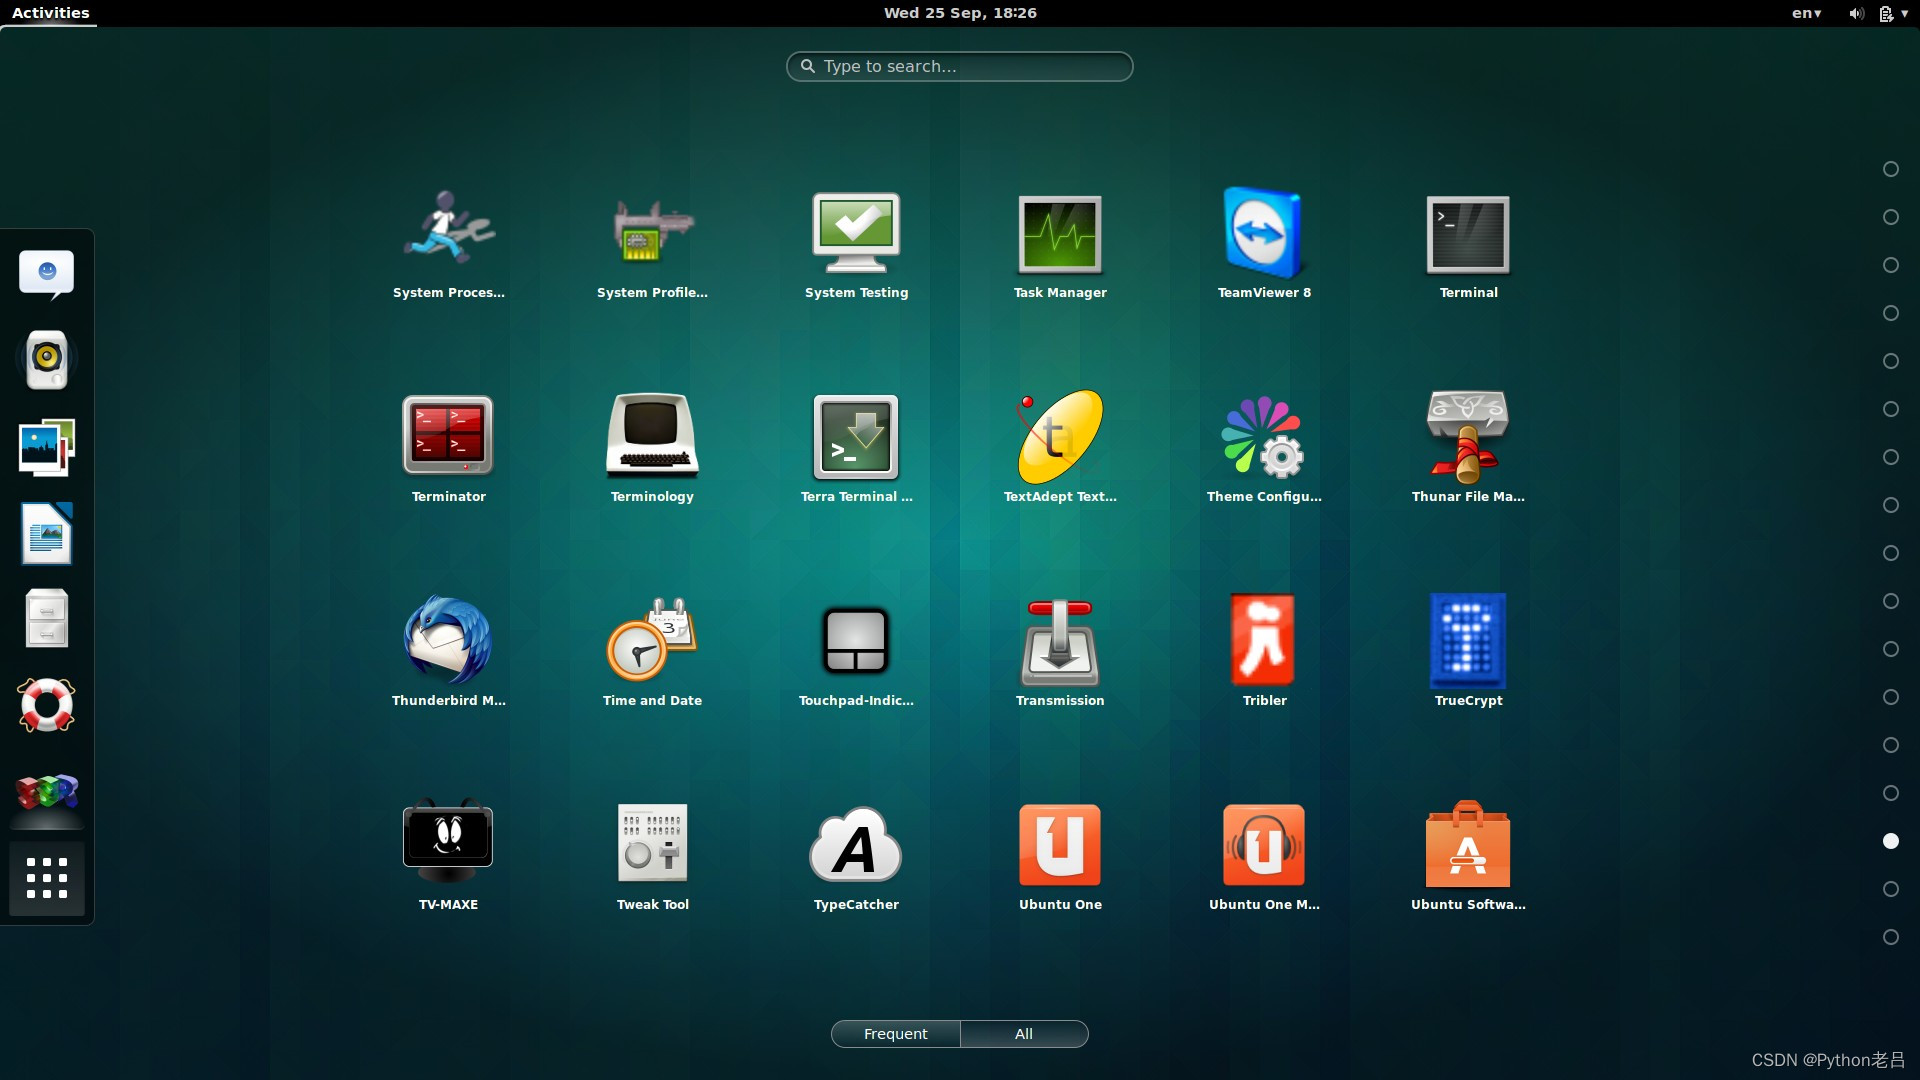Select the currently filled page indicator dot
Image resolution: width=1920 pixels, height=1080 pixels.
[x=1890, y=841]
